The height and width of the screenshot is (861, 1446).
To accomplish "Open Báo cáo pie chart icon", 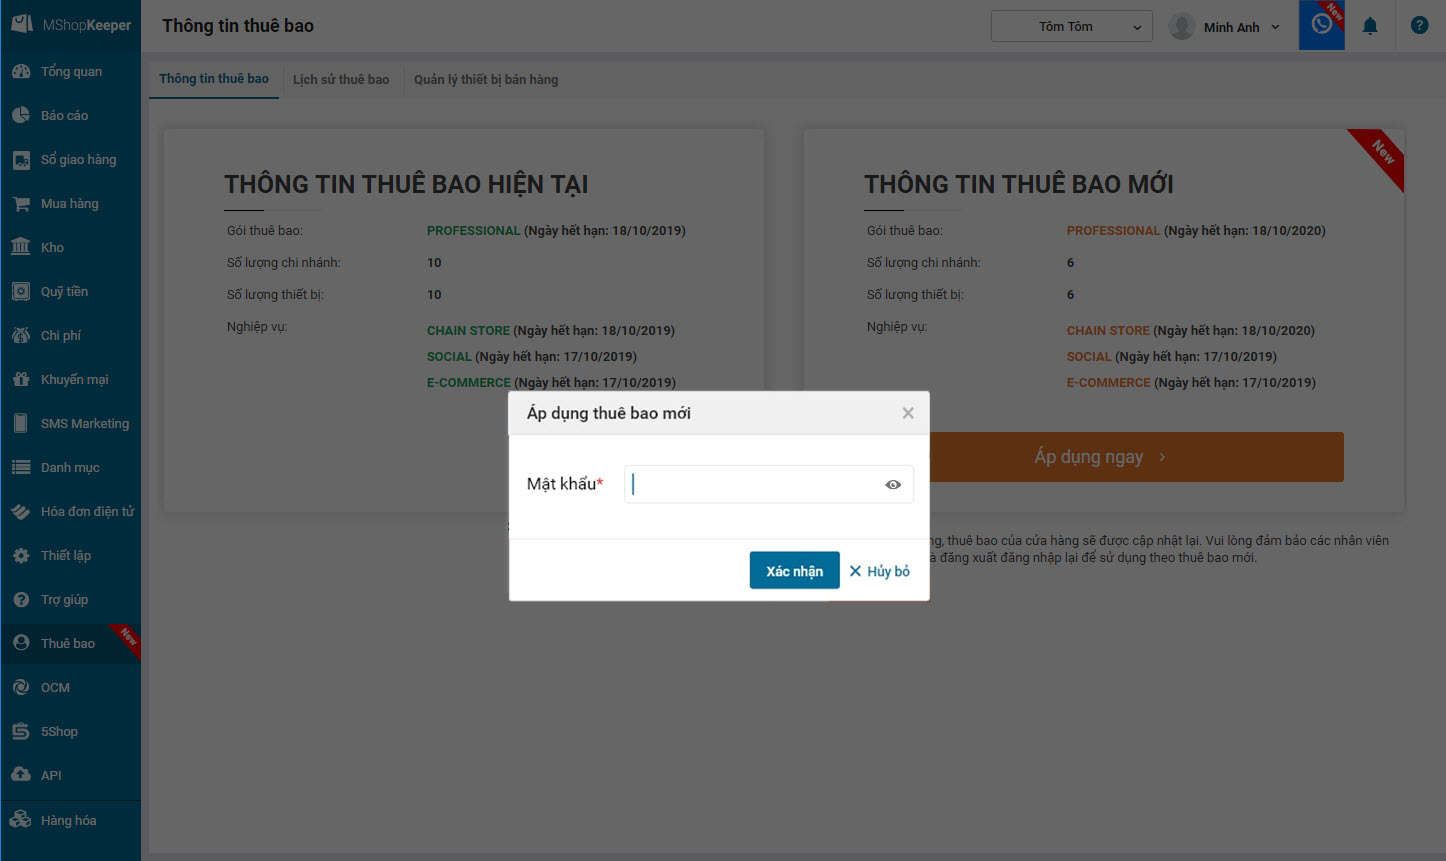I will click(x=21, y=116).
